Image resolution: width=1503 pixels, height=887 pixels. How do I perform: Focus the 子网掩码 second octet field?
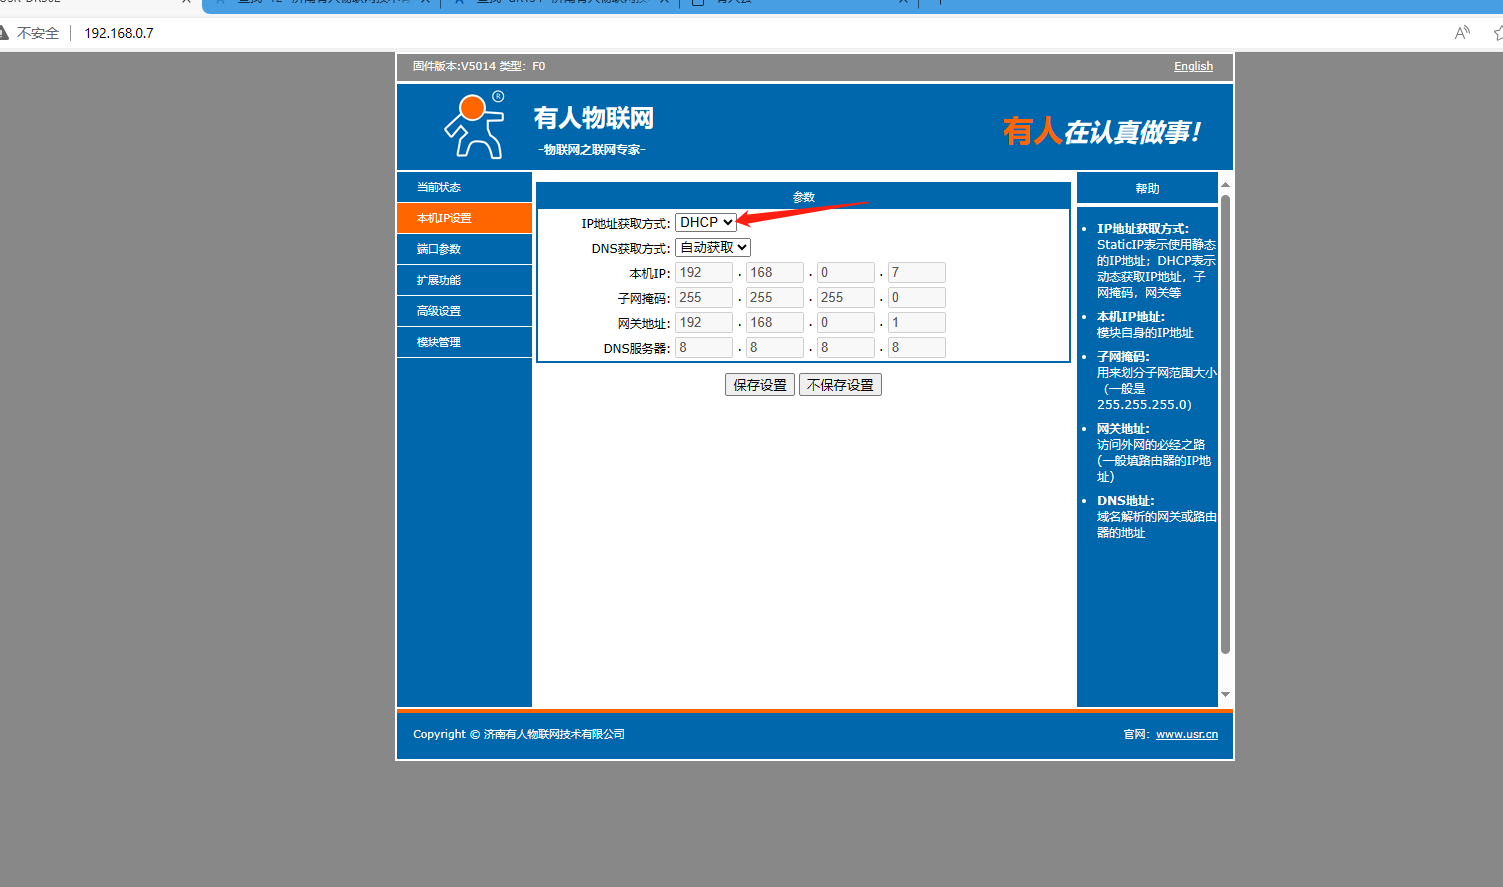(x=775, y=297)
